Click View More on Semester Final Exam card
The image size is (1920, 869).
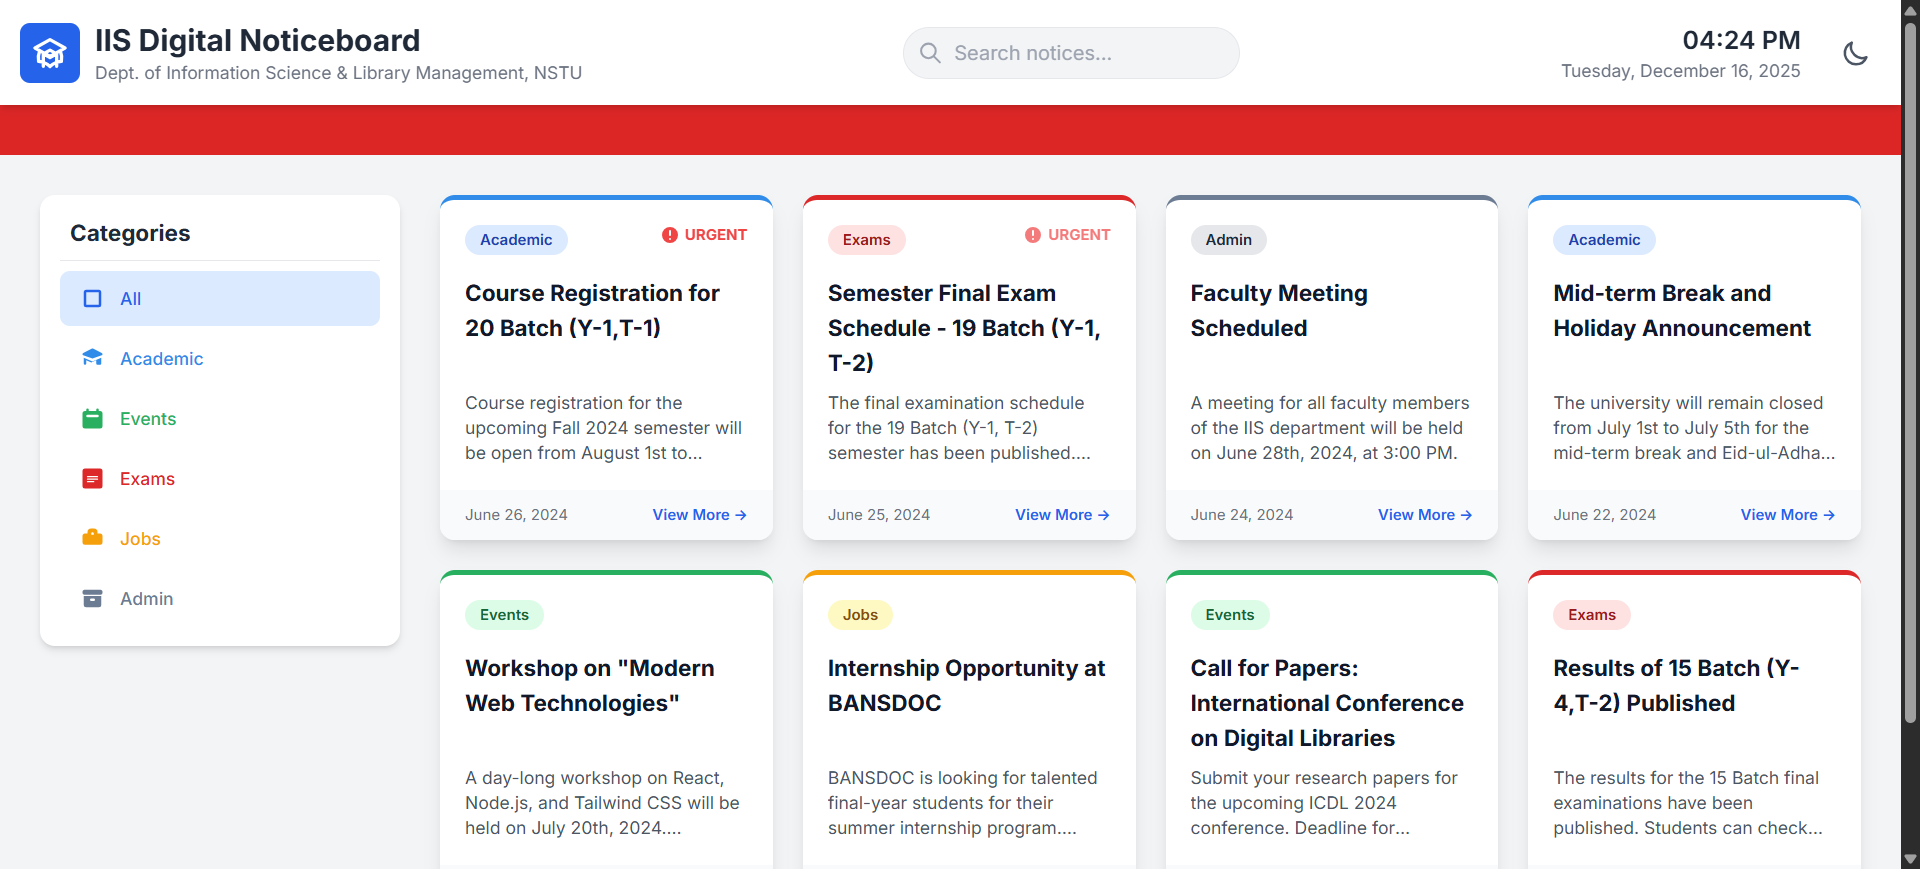[1062, 515]
